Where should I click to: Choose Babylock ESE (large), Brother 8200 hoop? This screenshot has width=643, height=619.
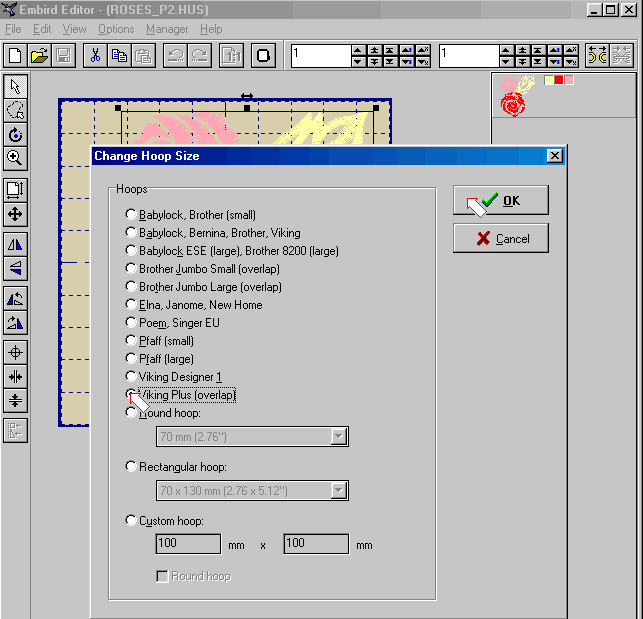pyautogui.click(x=233, y=251)
